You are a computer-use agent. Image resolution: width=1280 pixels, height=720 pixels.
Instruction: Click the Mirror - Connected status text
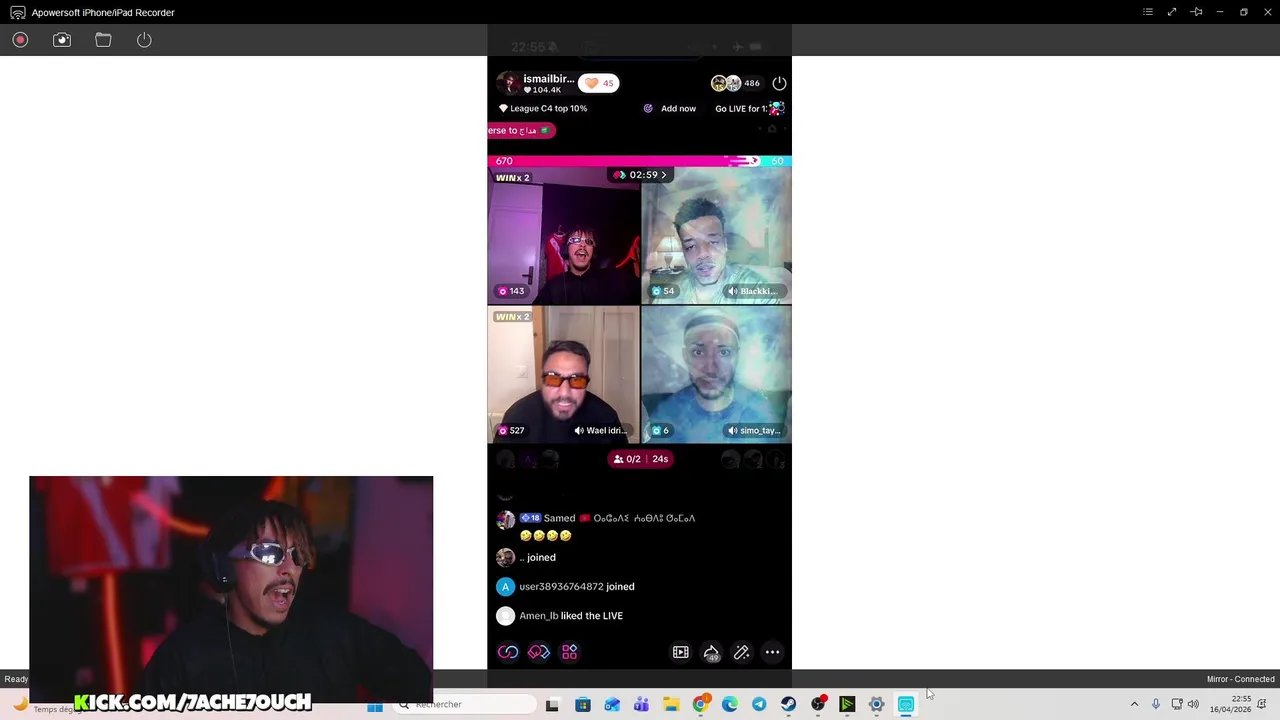coord(1240,679)
